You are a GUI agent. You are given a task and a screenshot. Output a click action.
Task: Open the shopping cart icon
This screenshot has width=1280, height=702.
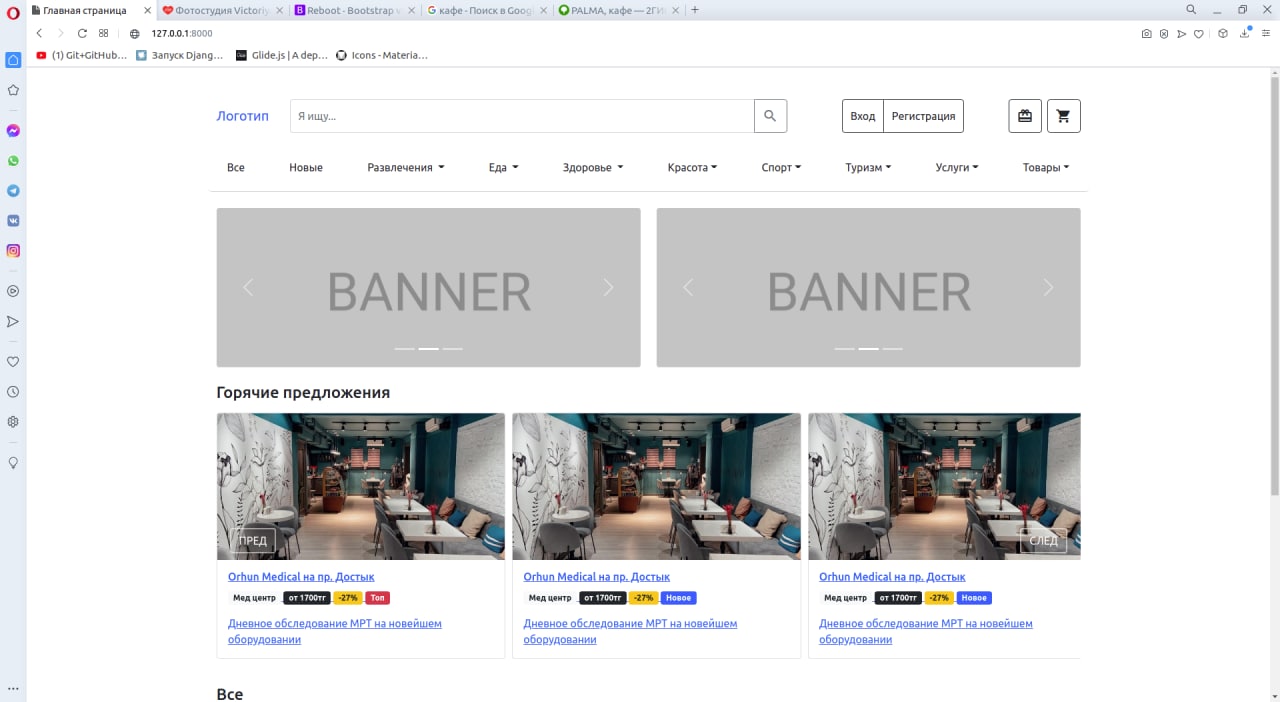pos(1063,116)
